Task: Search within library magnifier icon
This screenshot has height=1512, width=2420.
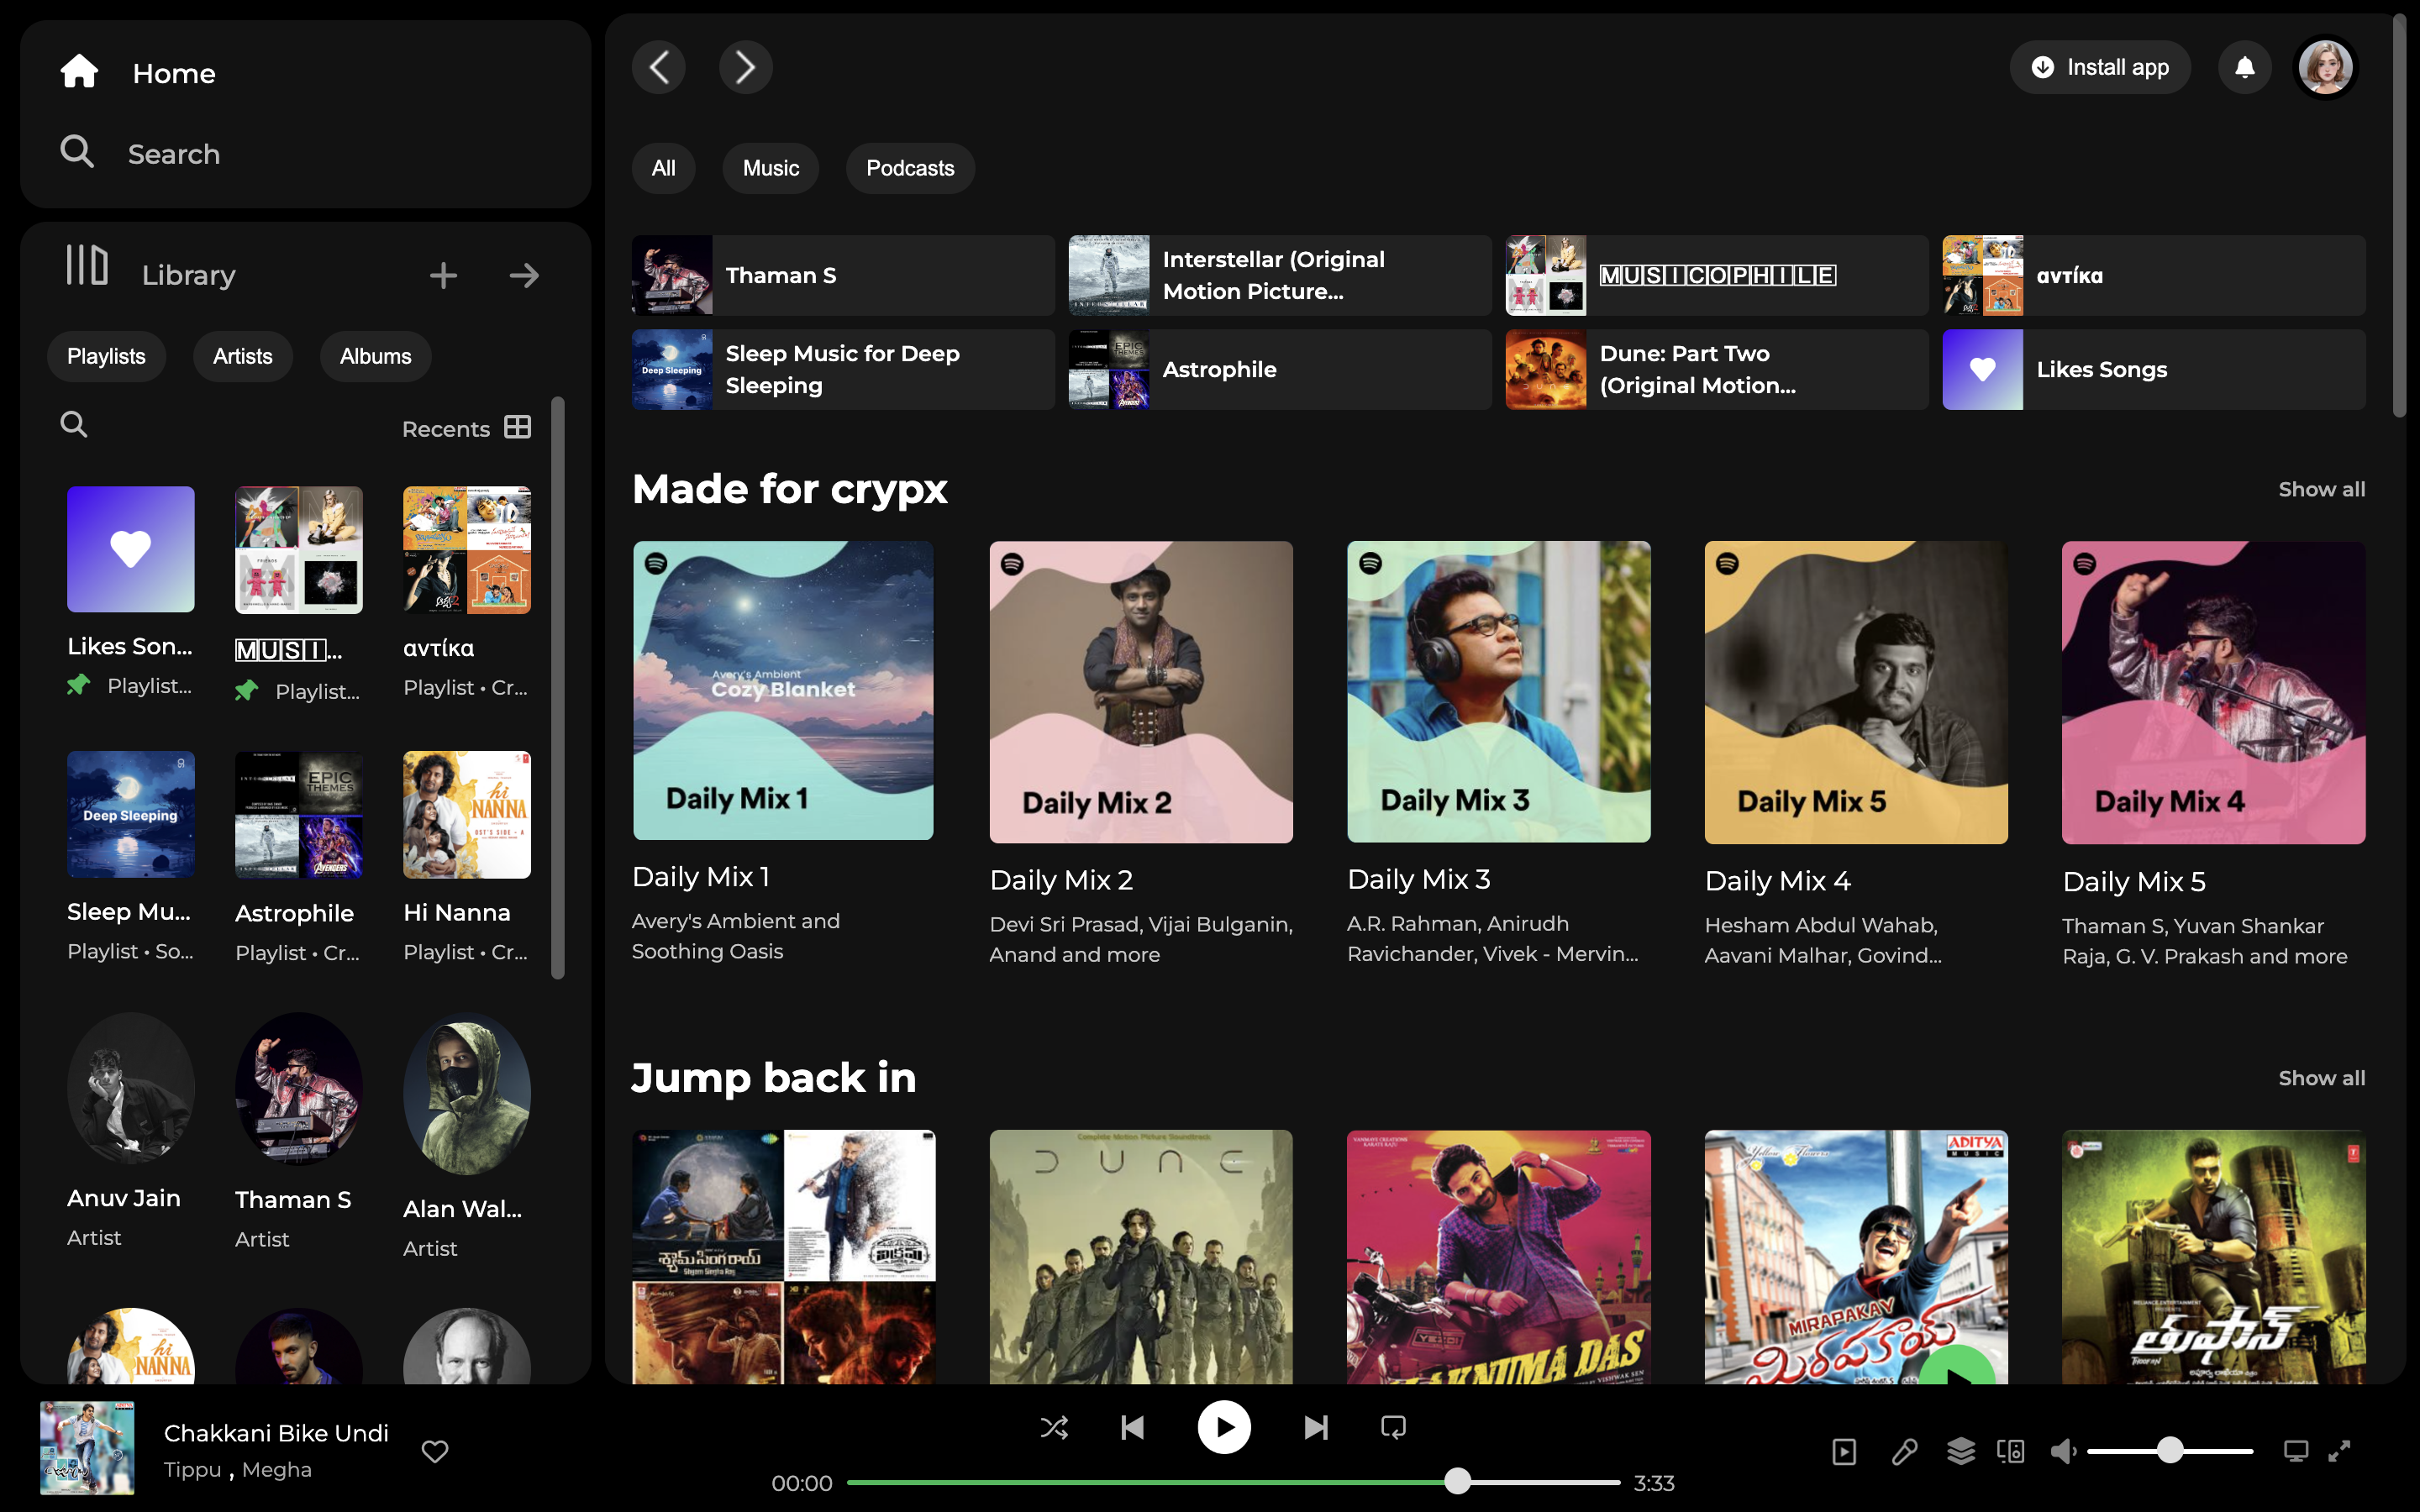Action: click(74, 424)
